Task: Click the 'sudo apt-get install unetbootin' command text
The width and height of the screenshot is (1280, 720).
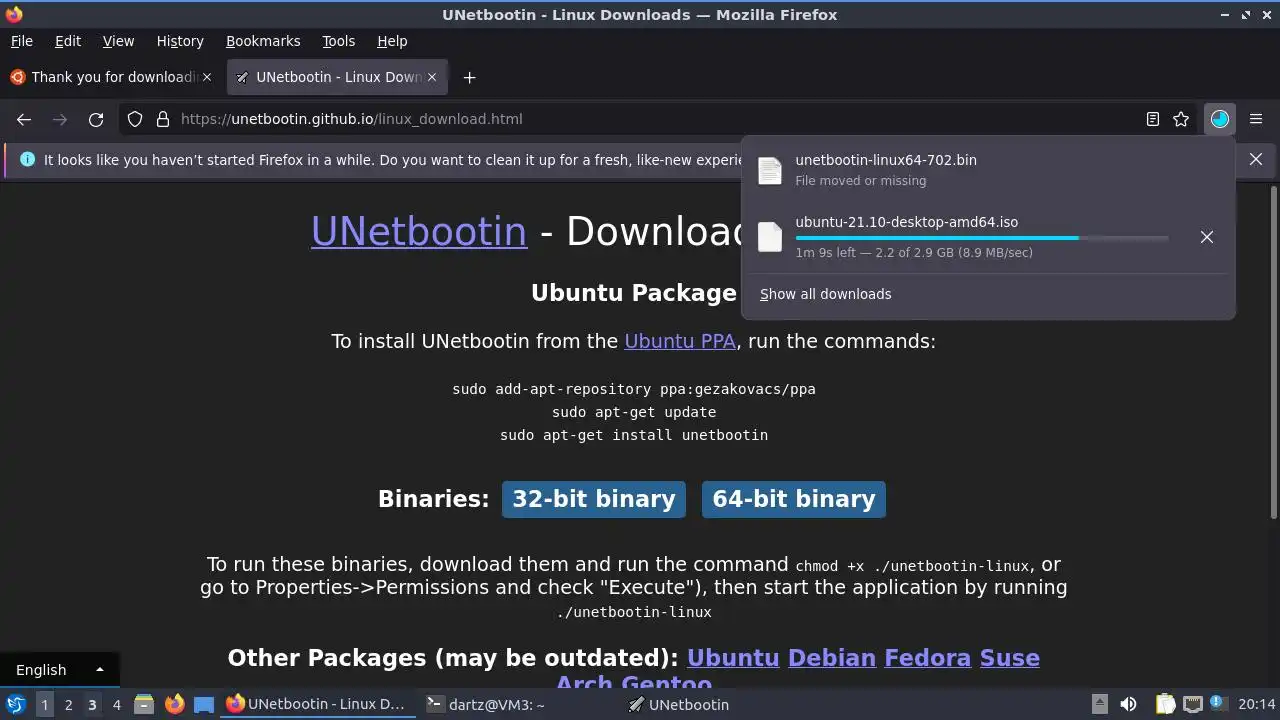Action: point(634,435)
